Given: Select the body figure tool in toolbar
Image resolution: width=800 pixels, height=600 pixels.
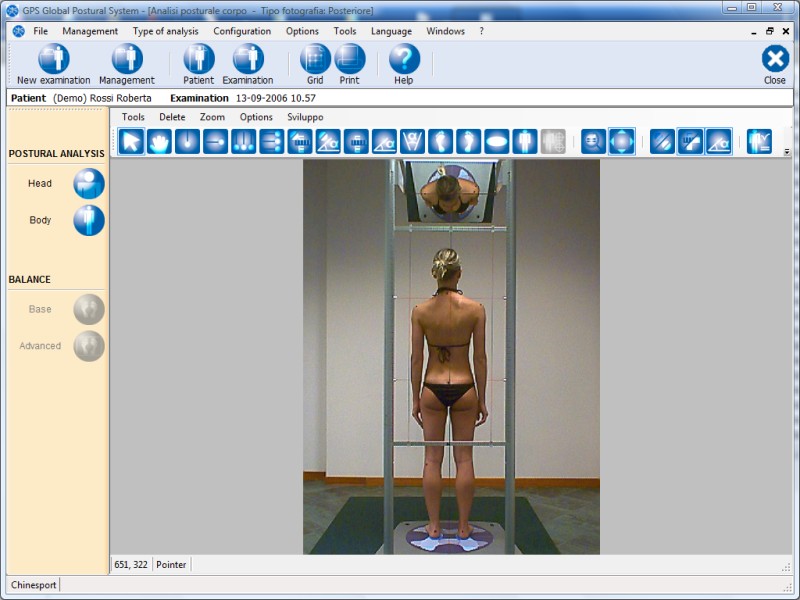Looking at the screenshot, I should [524, 141].
